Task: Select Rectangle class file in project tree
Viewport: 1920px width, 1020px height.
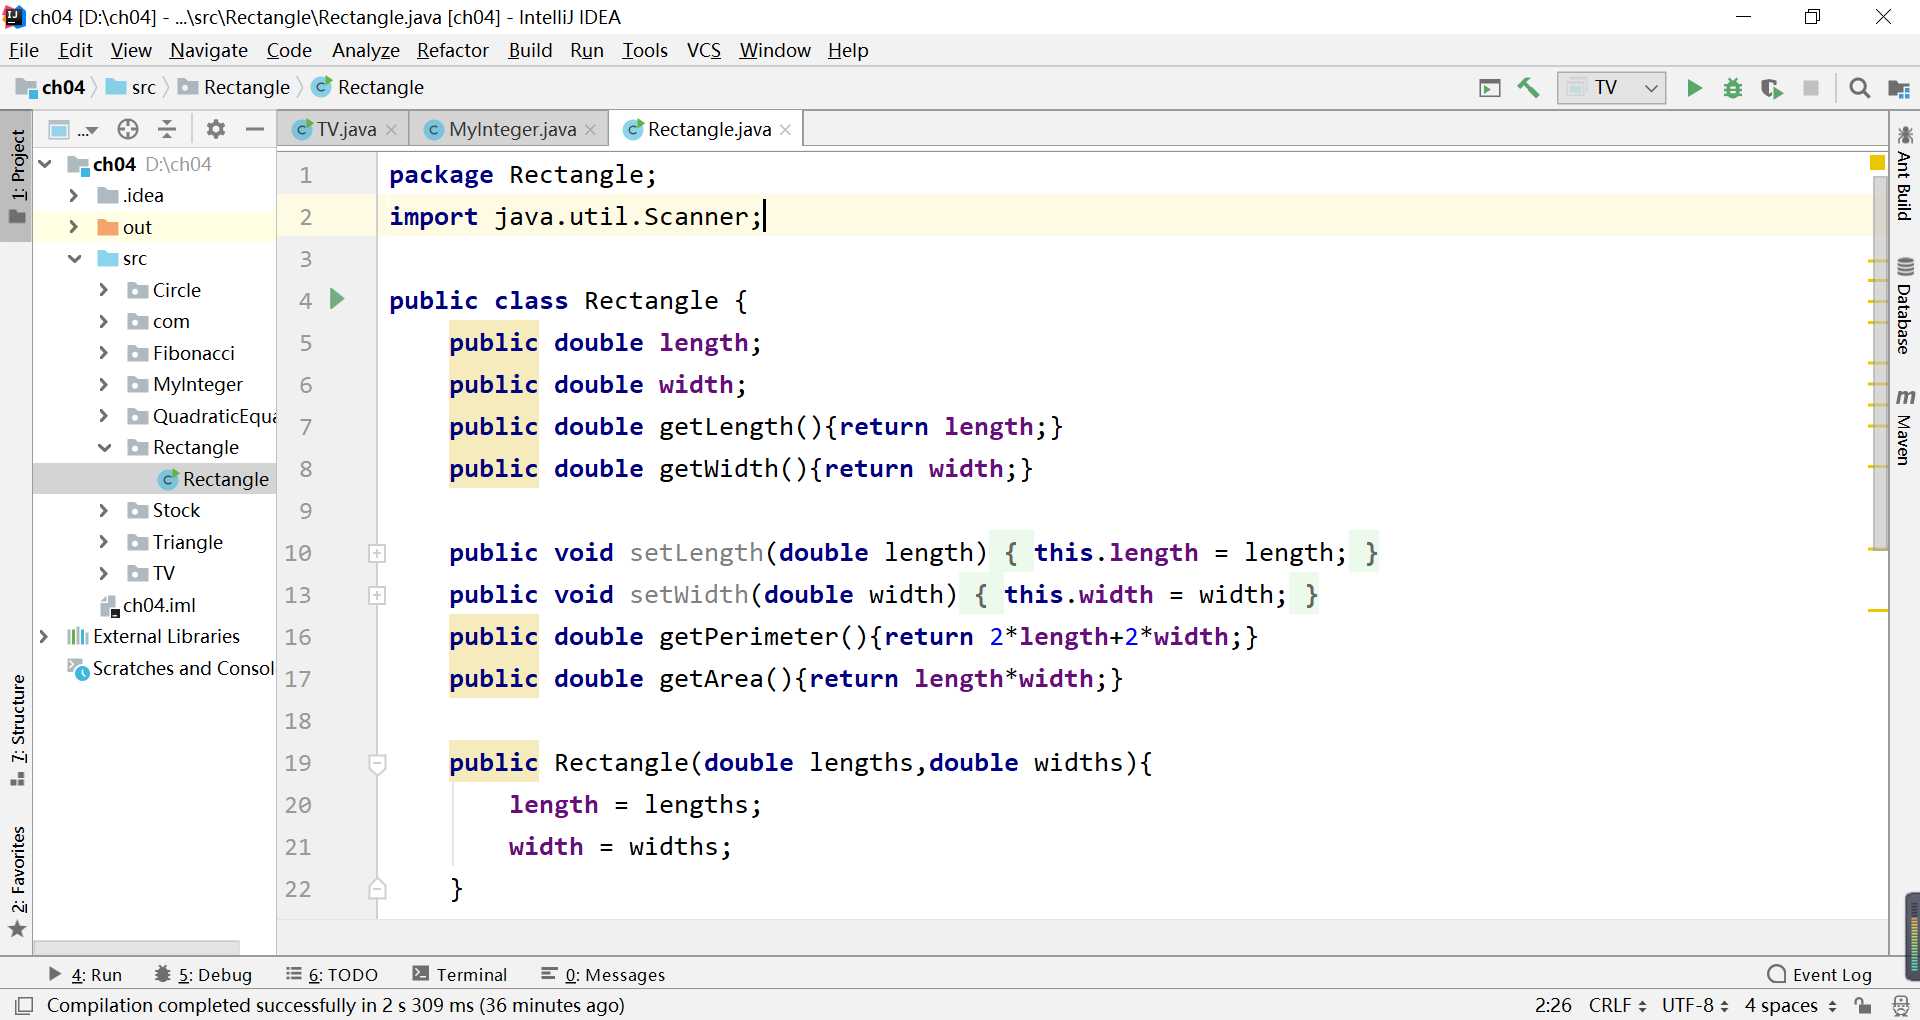Action: point(214,479)
